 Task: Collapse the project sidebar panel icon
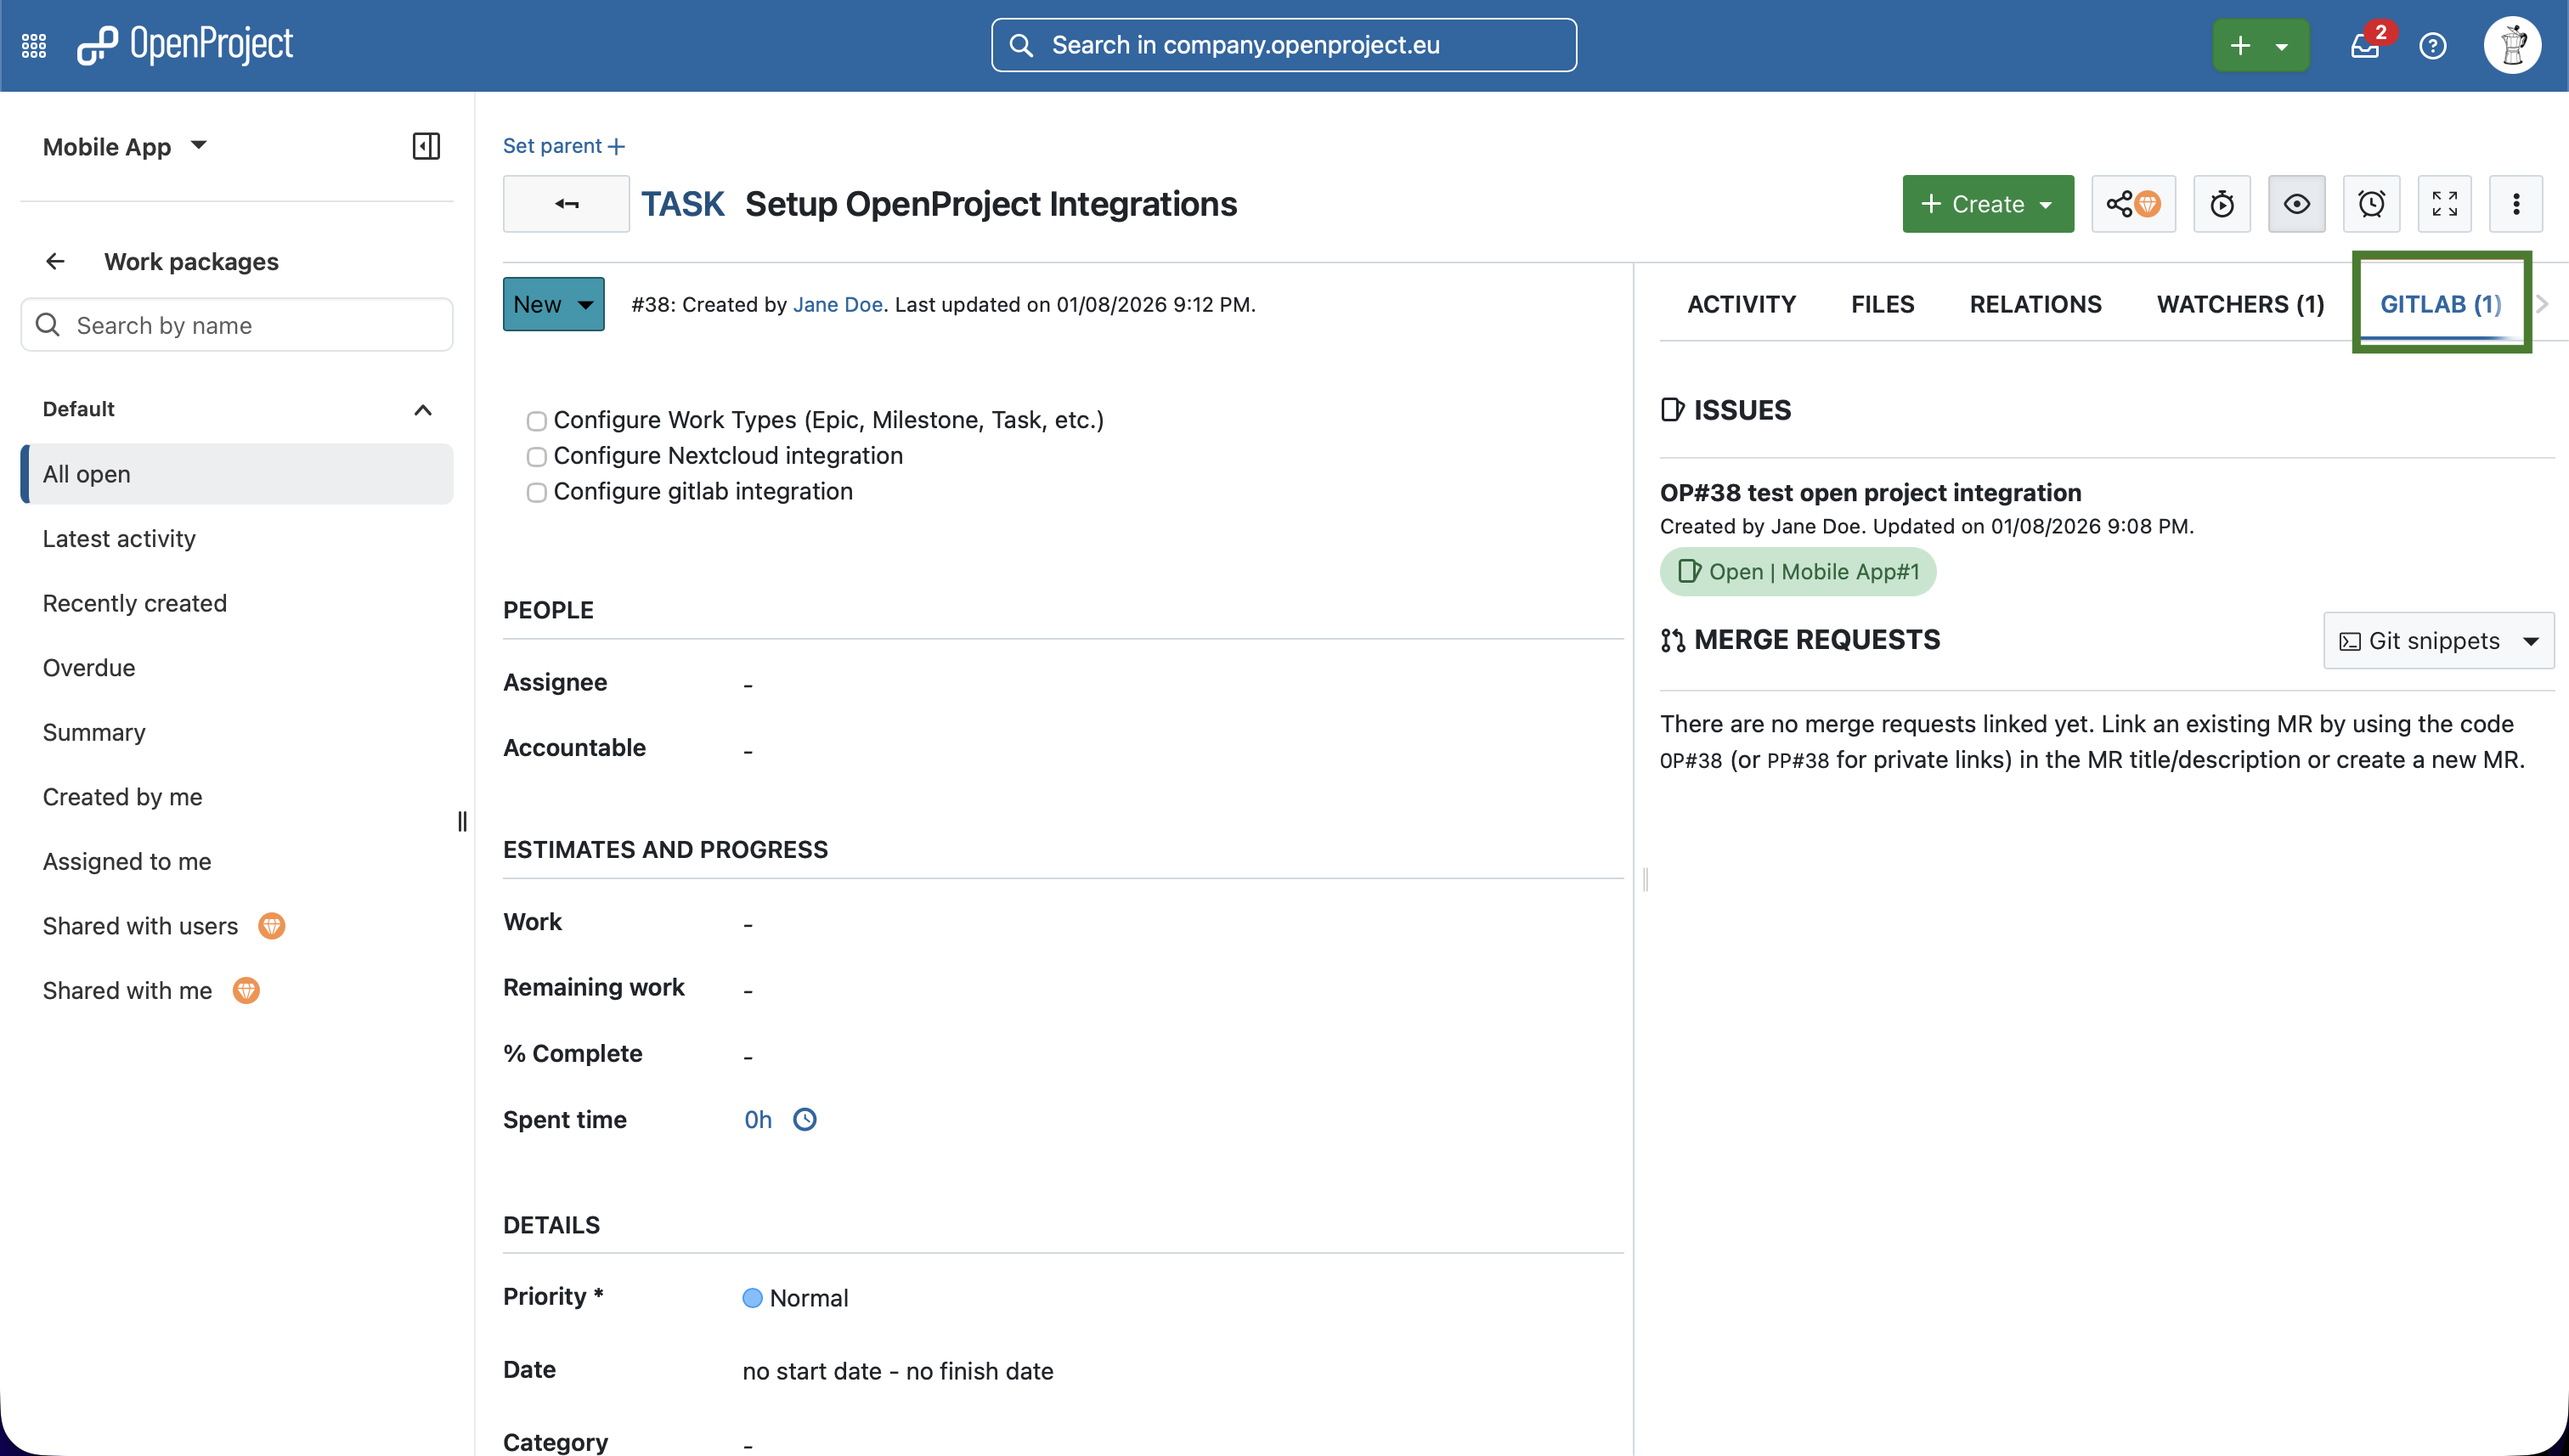point(426,146)
